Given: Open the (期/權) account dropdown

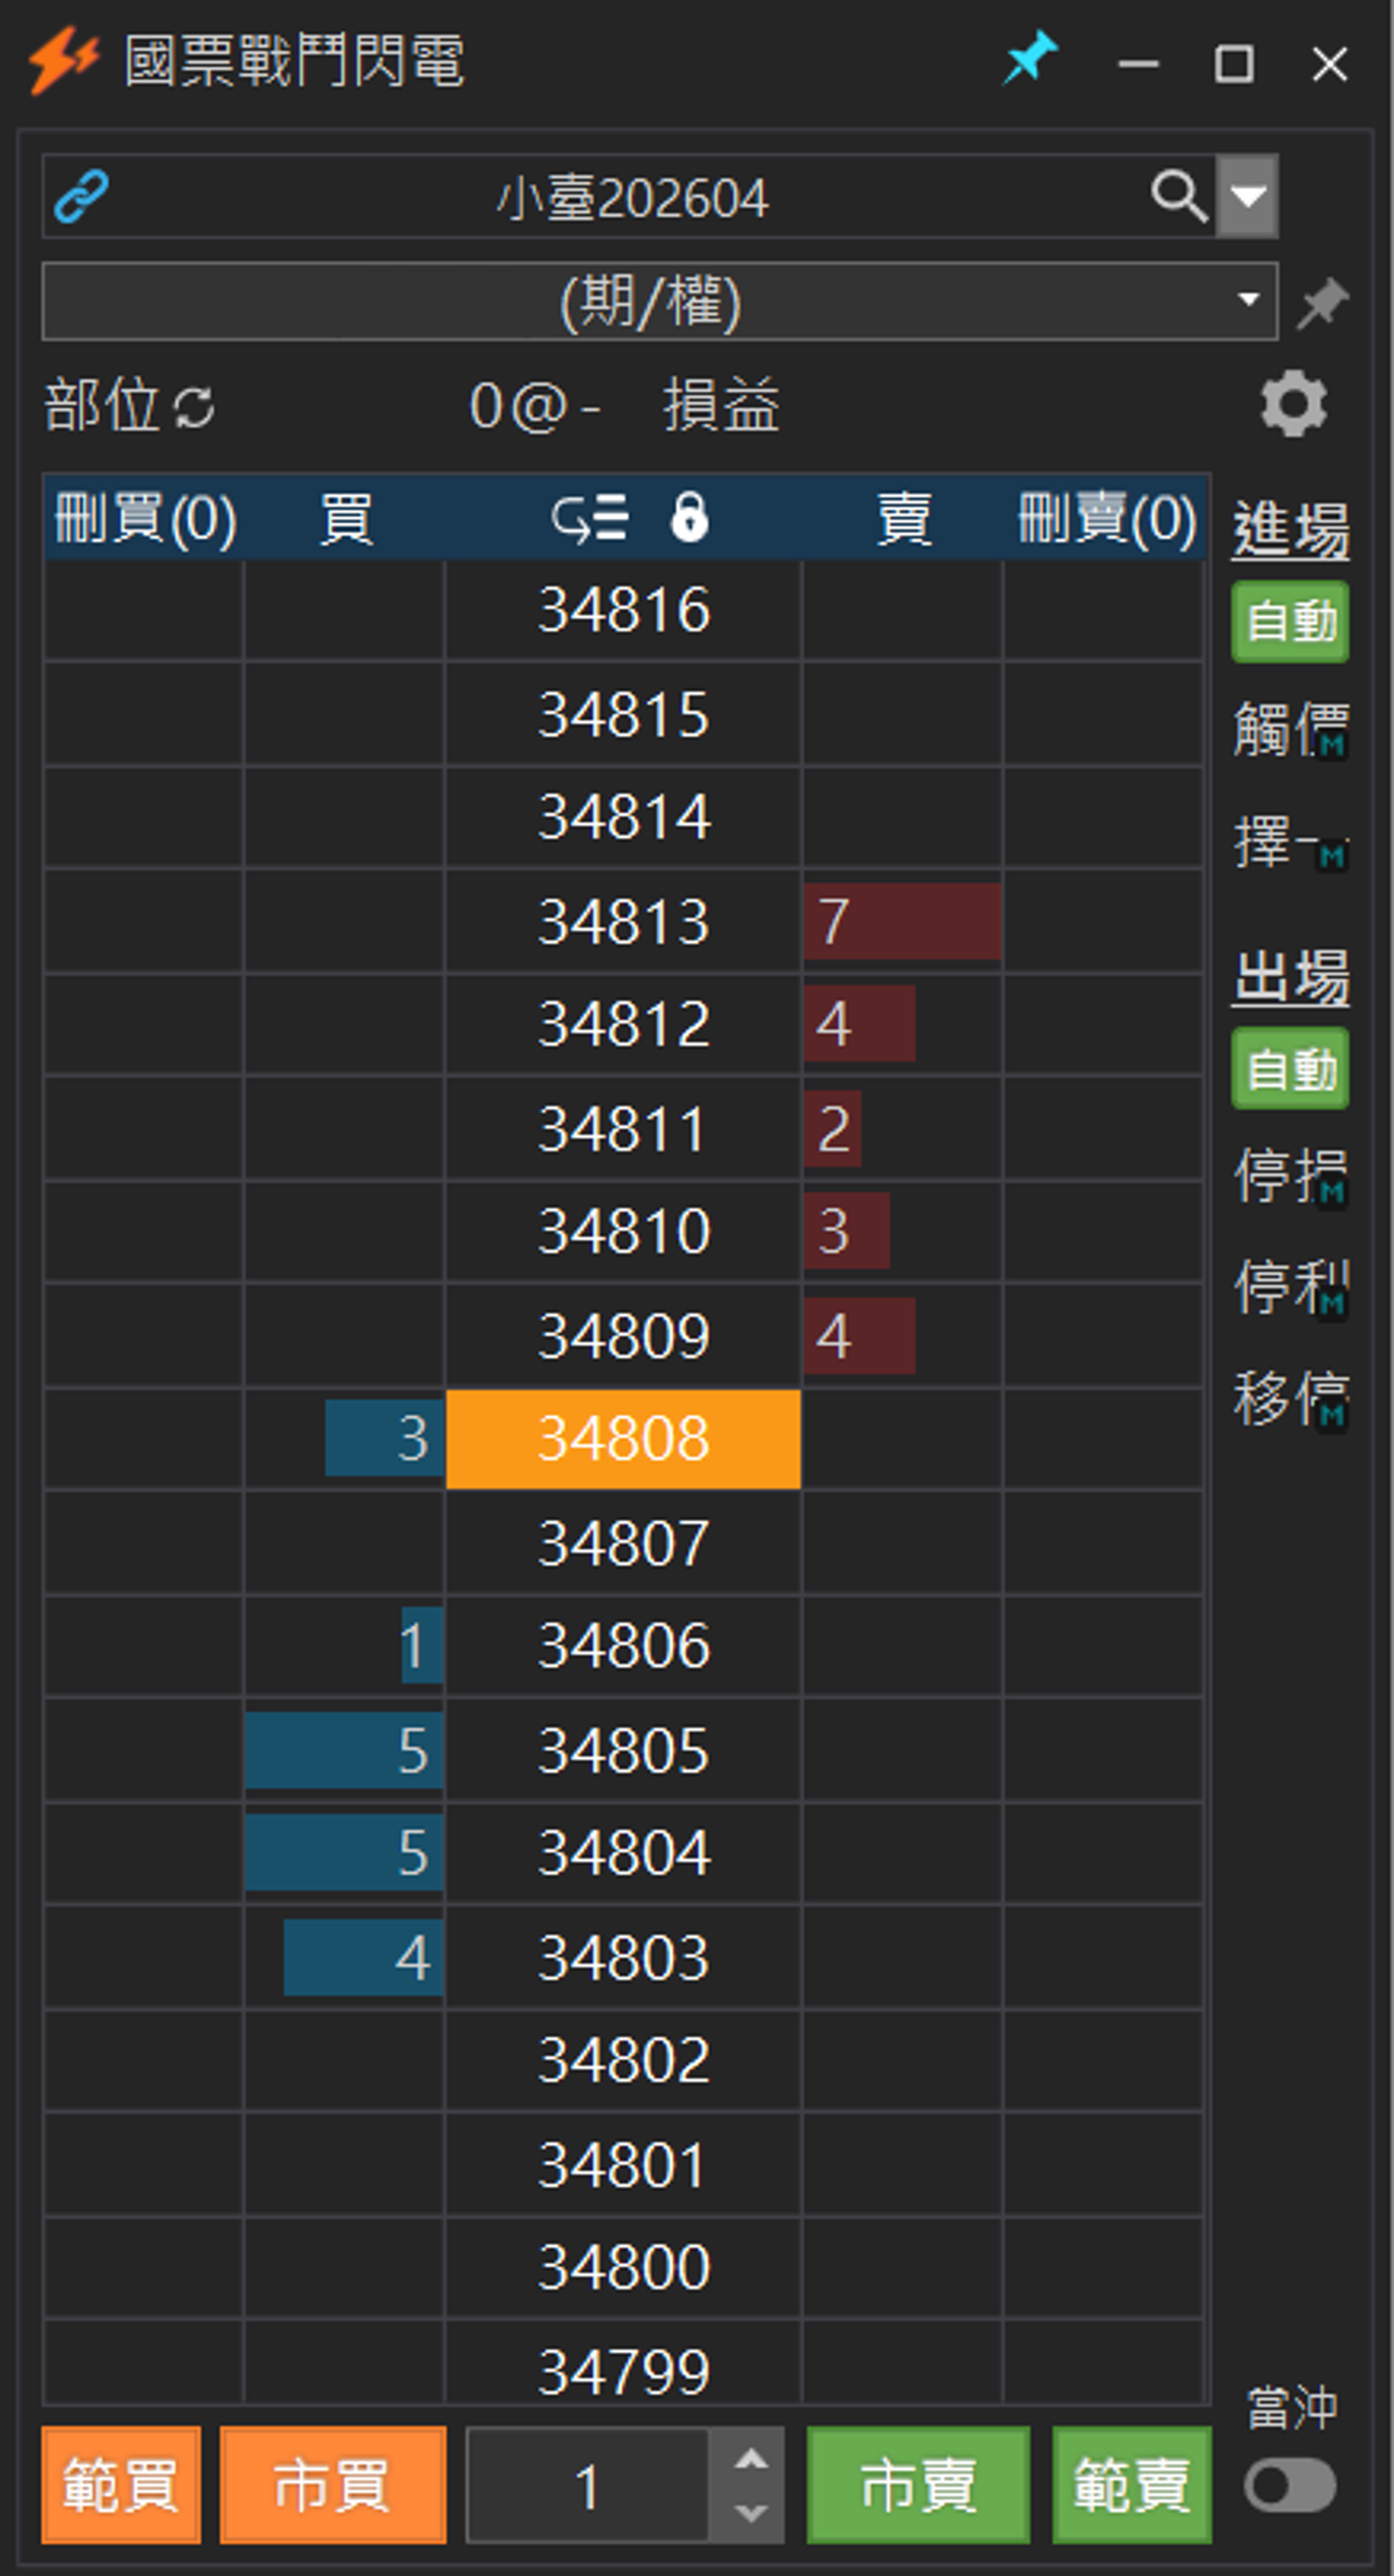Looking at the screenshot, I should [659, 302].
